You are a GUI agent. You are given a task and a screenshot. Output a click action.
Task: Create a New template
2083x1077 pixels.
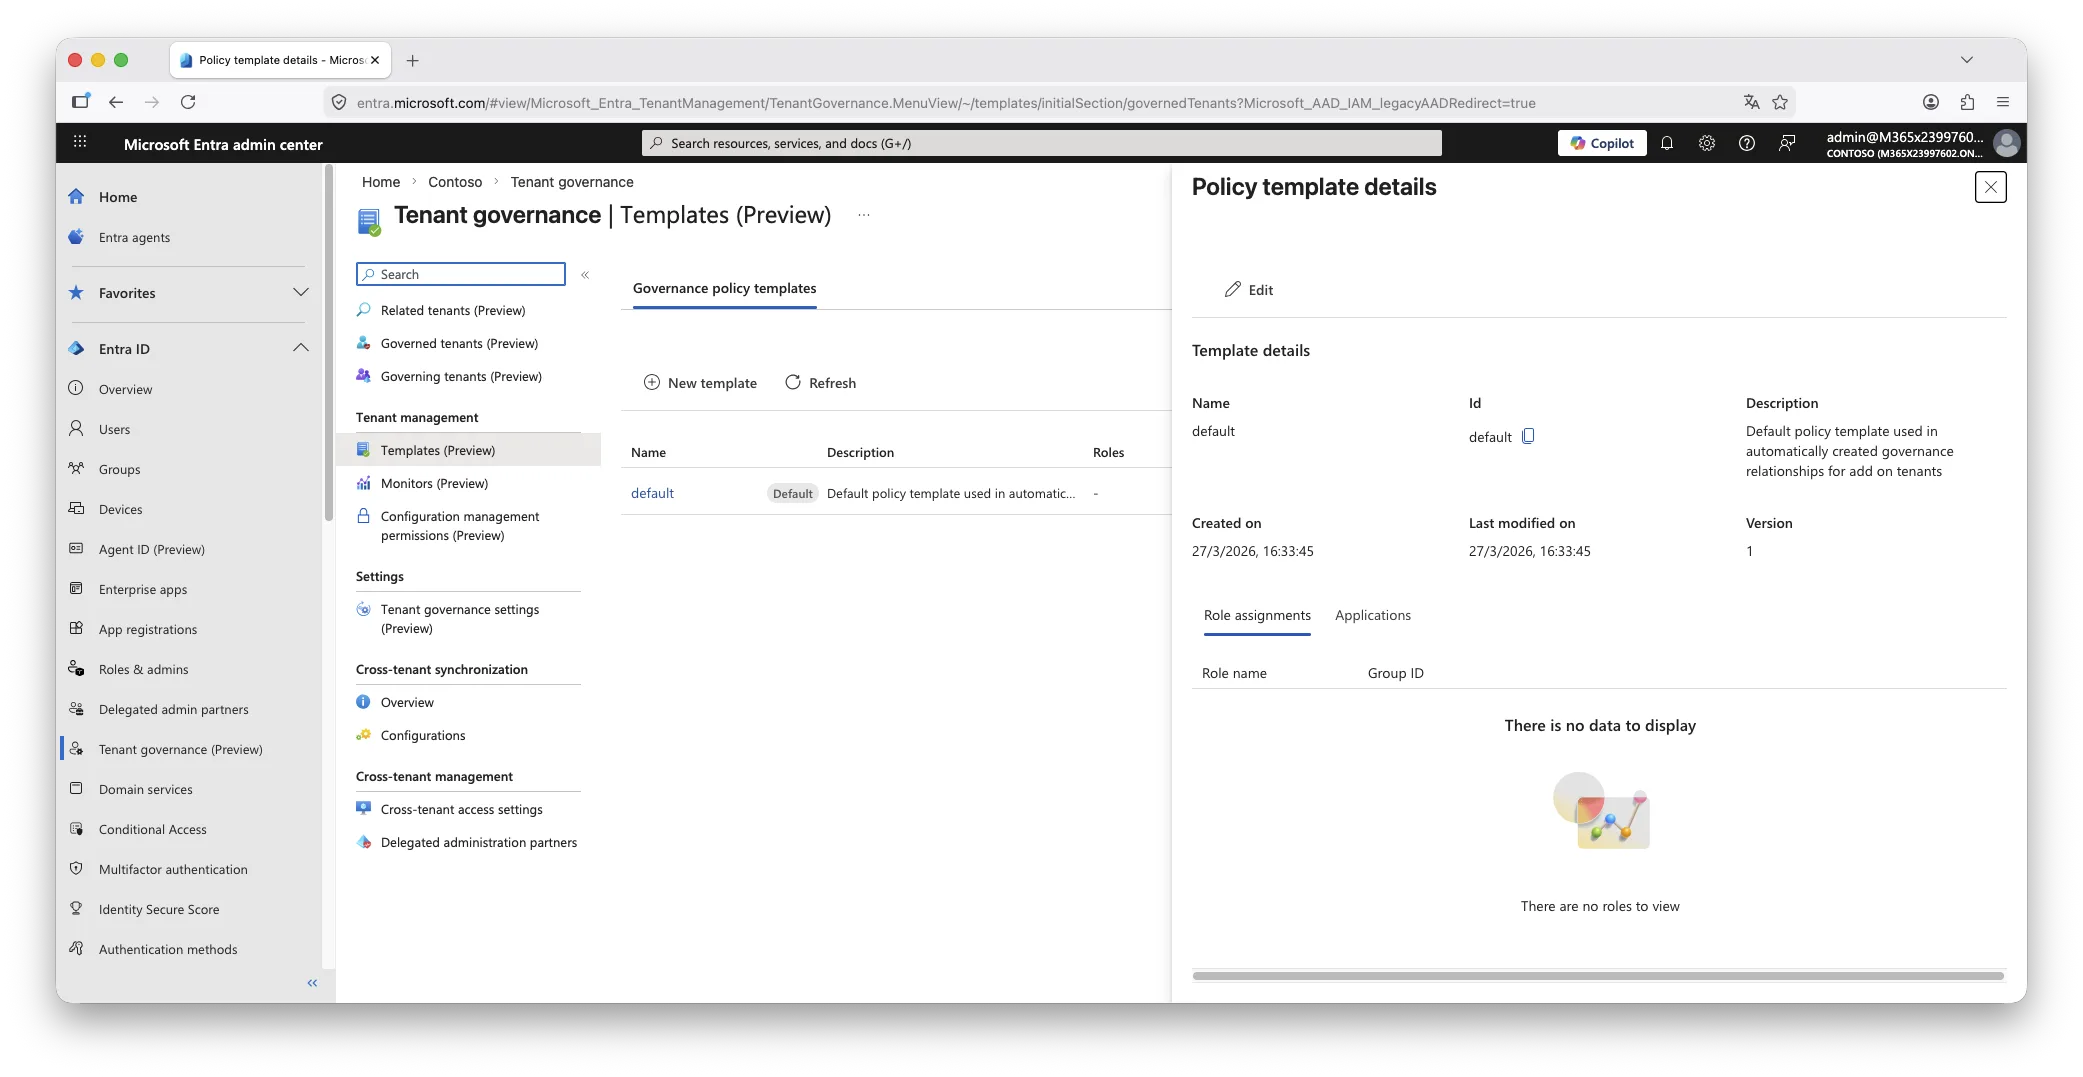point(700,383)
